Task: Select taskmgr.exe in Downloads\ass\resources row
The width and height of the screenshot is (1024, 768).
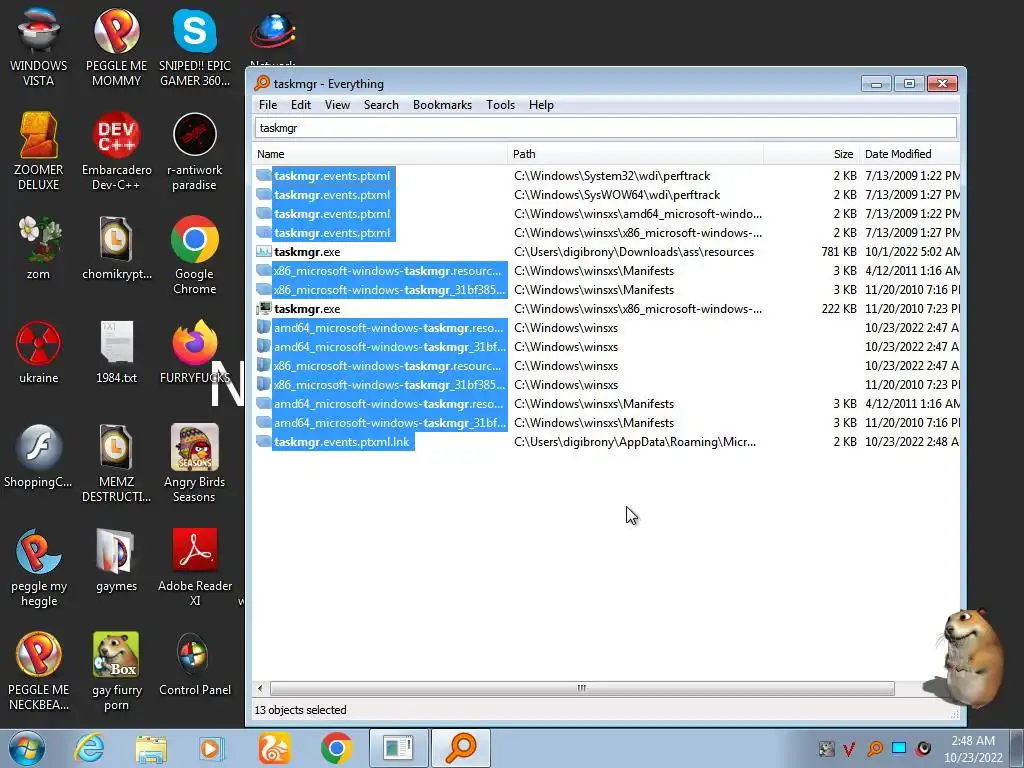Action: pyautogui.click(x=607, y=252)
